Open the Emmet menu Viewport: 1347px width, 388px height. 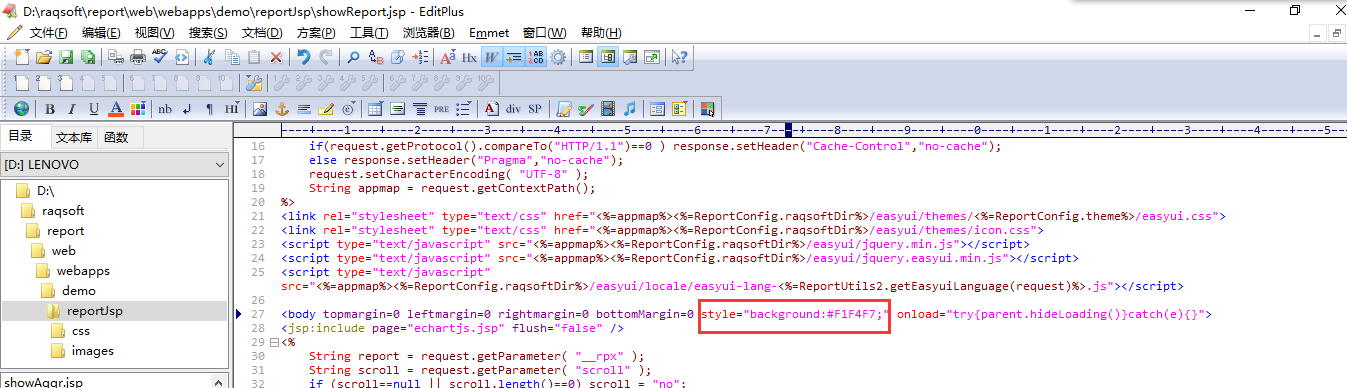click(489, 32)
